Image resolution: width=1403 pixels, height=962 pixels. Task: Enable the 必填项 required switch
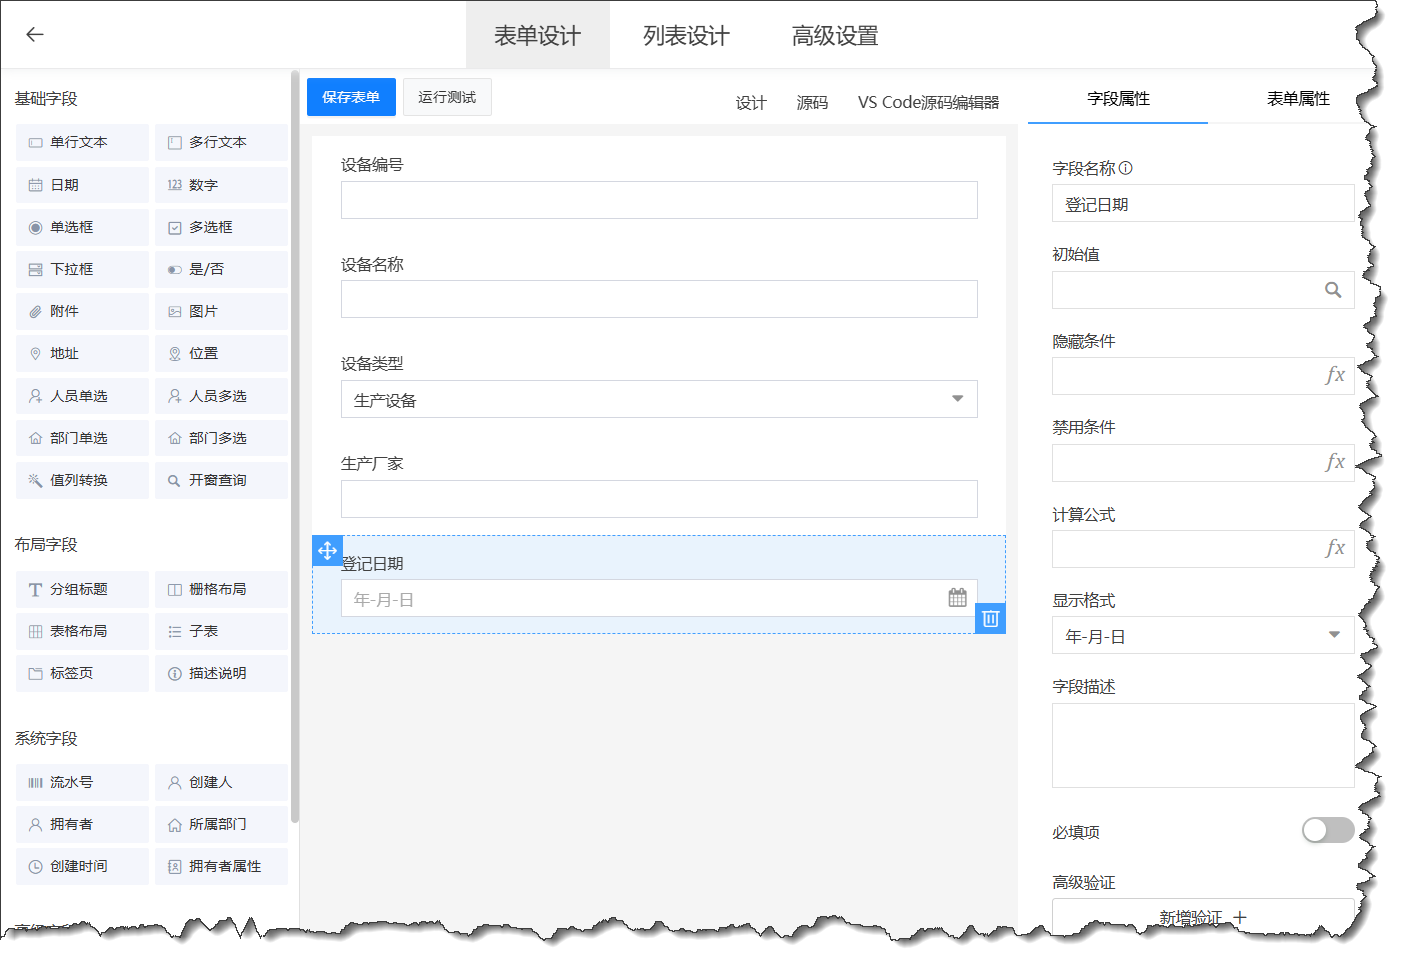1328,830
